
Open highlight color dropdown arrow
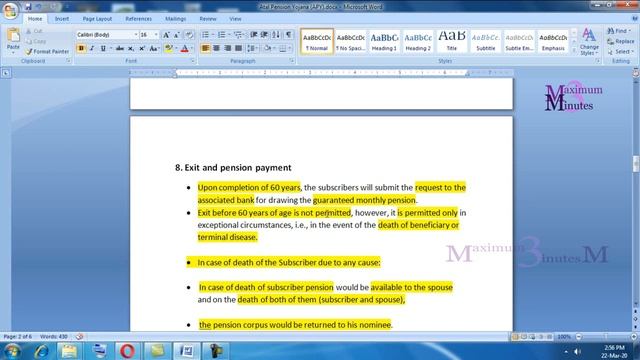coord(176,48)
